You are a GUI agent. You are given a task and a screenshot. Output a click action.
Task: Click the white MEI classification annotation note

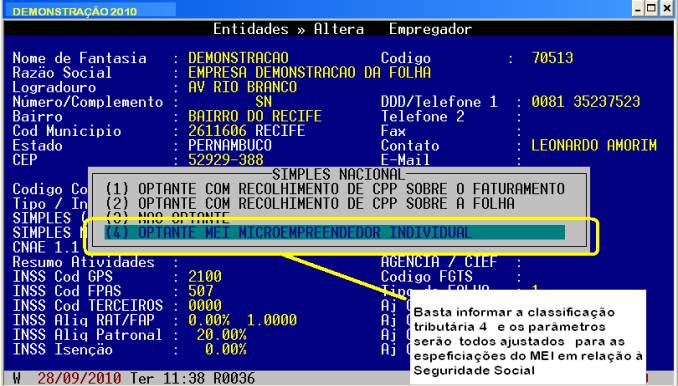point(528,338)
